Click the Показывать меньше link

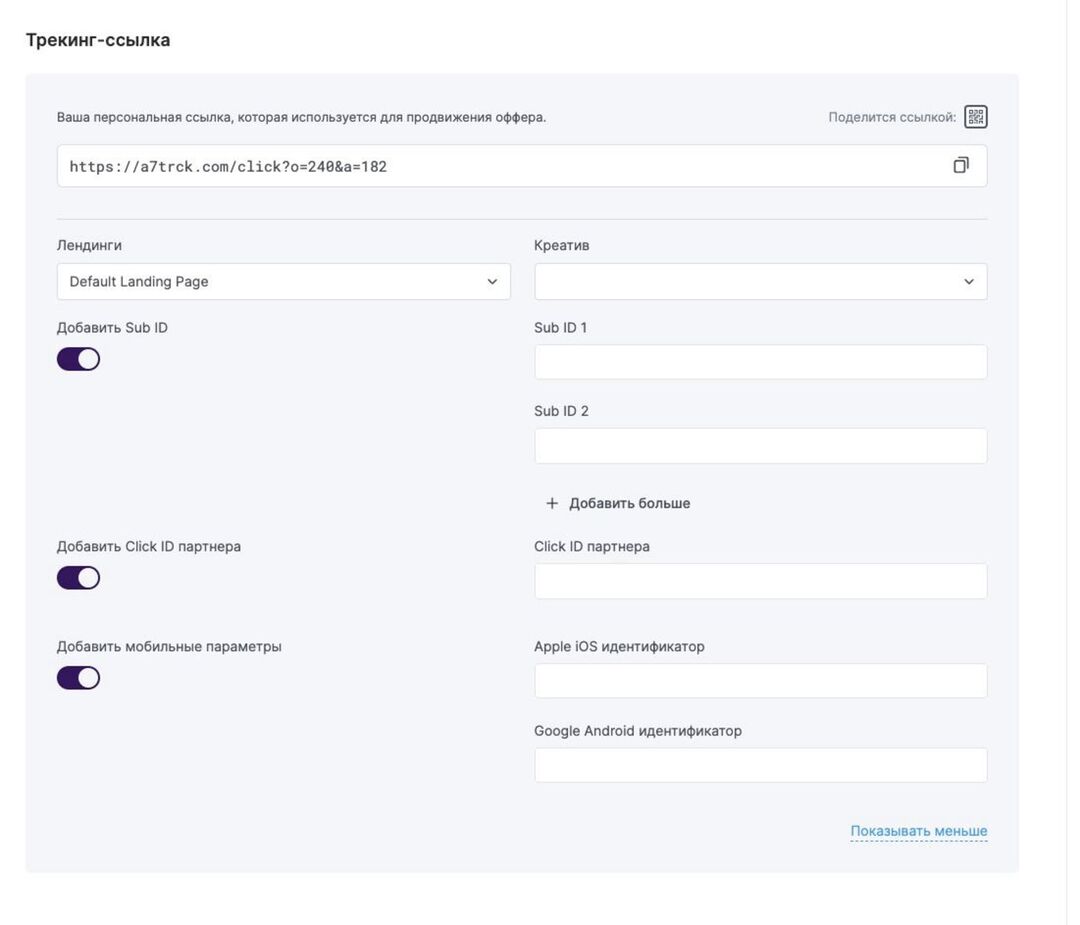[919, 831]
